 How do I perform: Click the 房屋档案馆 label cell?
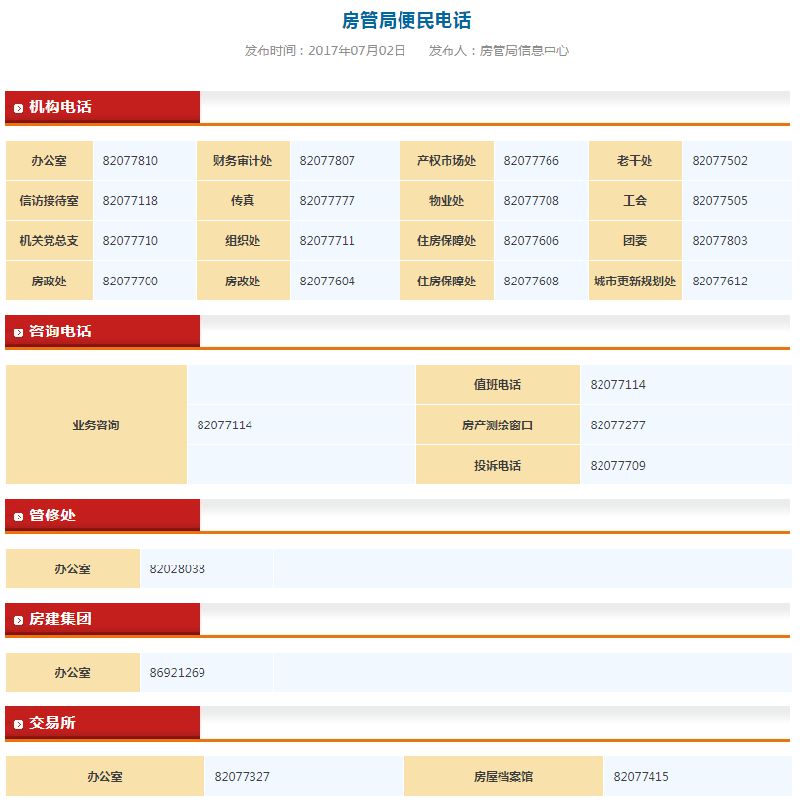click(x=503, y=777)
